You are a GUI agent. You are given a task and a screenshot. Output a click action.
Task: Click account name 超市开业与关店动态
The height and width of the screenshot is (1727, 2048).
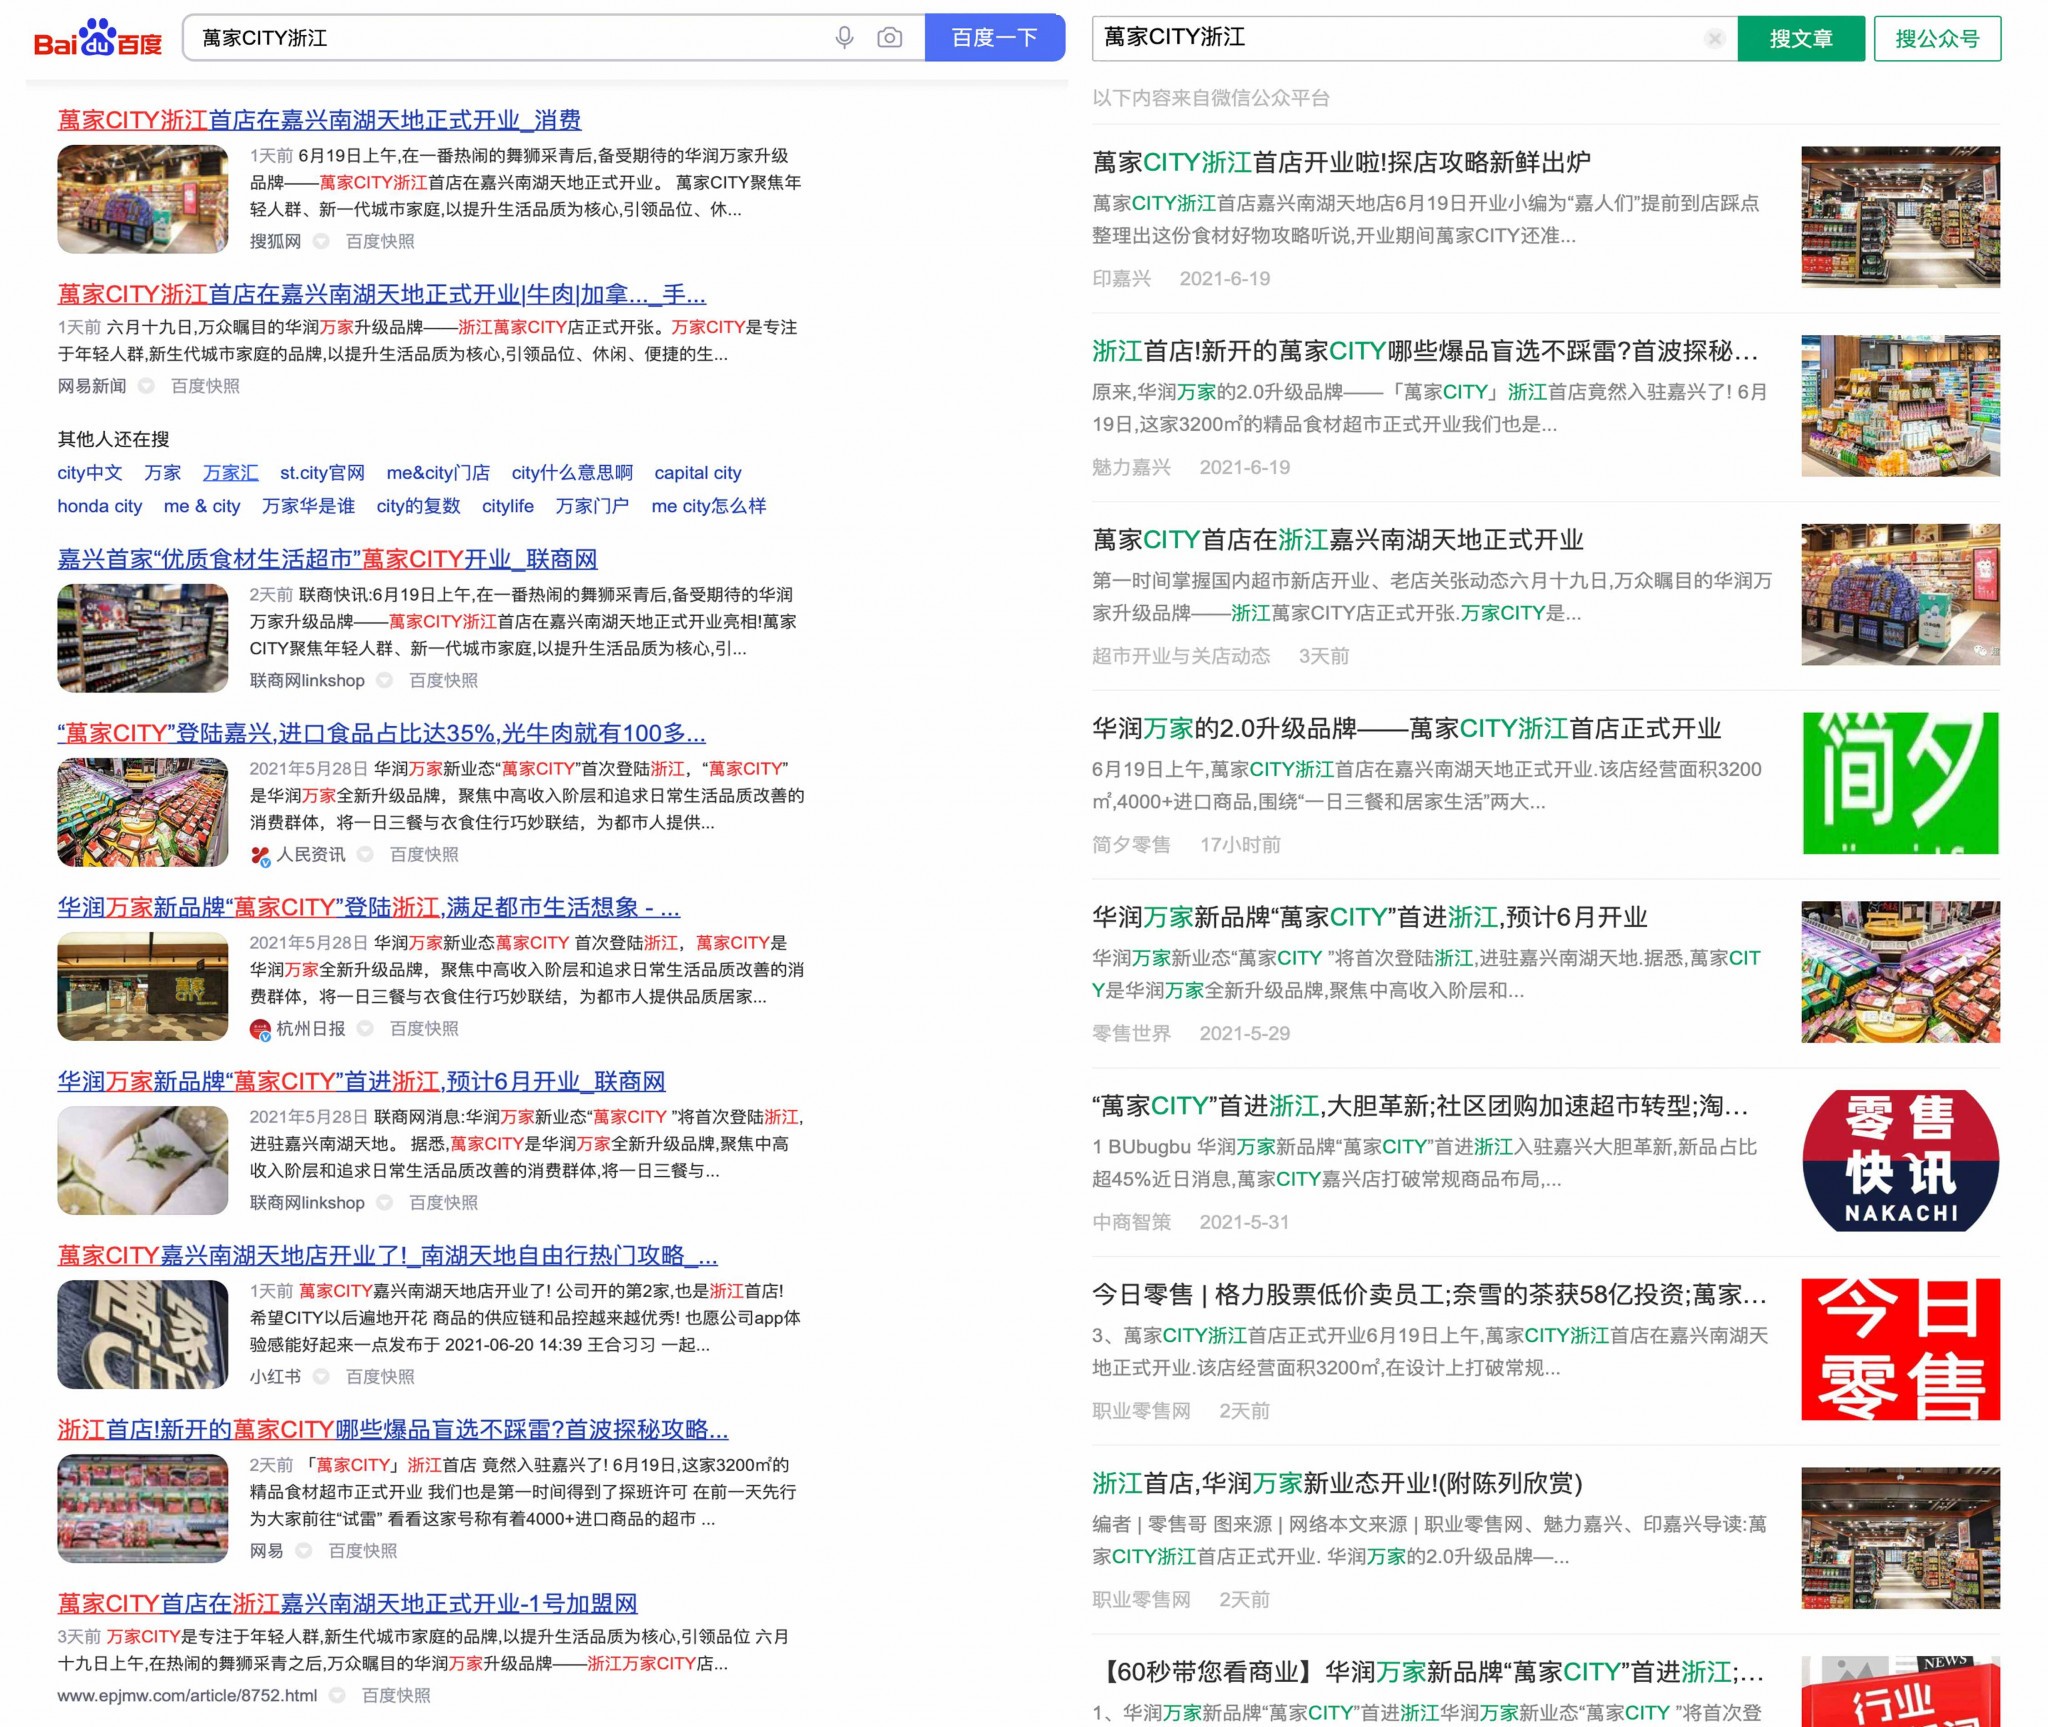[x=1181, y=656]
